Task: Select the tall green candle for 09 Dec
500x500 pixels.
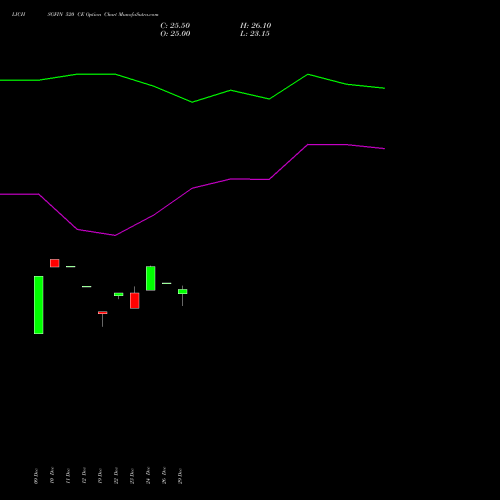Action: 39,305
